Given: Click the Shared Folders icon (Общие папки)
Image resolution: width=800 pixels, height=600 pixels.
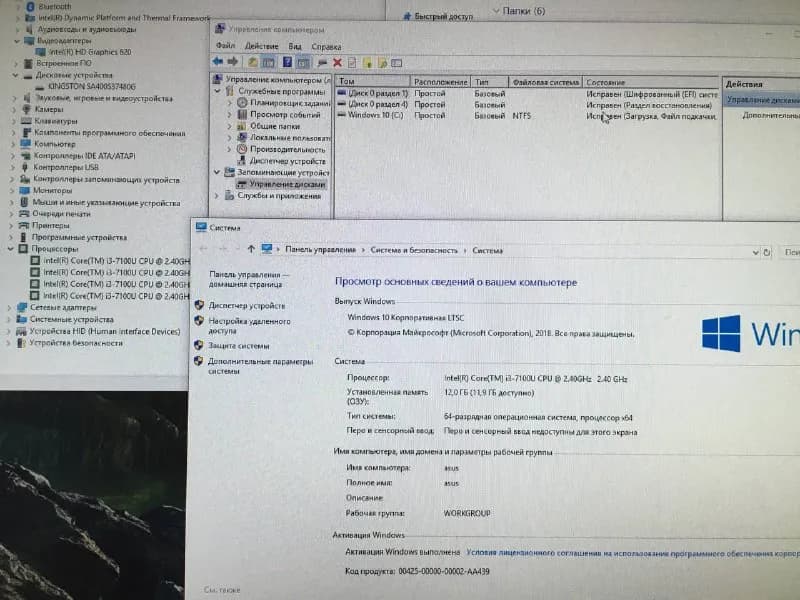Looking at the screenshot, I should (242, 126).
